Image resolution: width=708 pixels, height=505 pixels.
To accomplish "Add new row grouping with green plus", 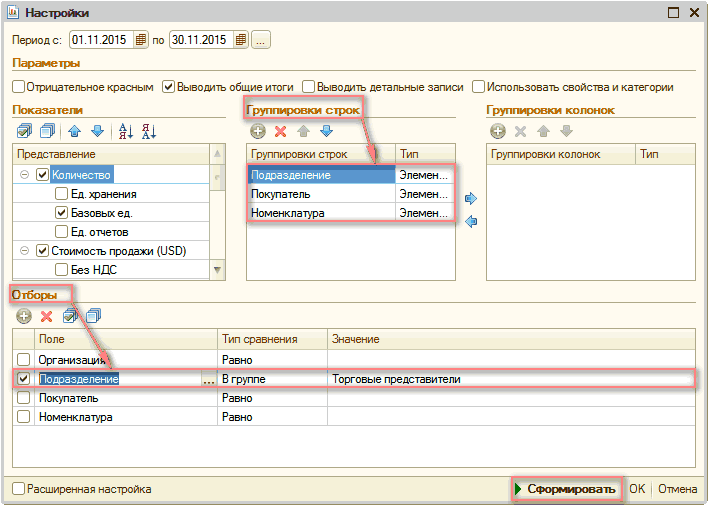I will (x=258, y=131).
